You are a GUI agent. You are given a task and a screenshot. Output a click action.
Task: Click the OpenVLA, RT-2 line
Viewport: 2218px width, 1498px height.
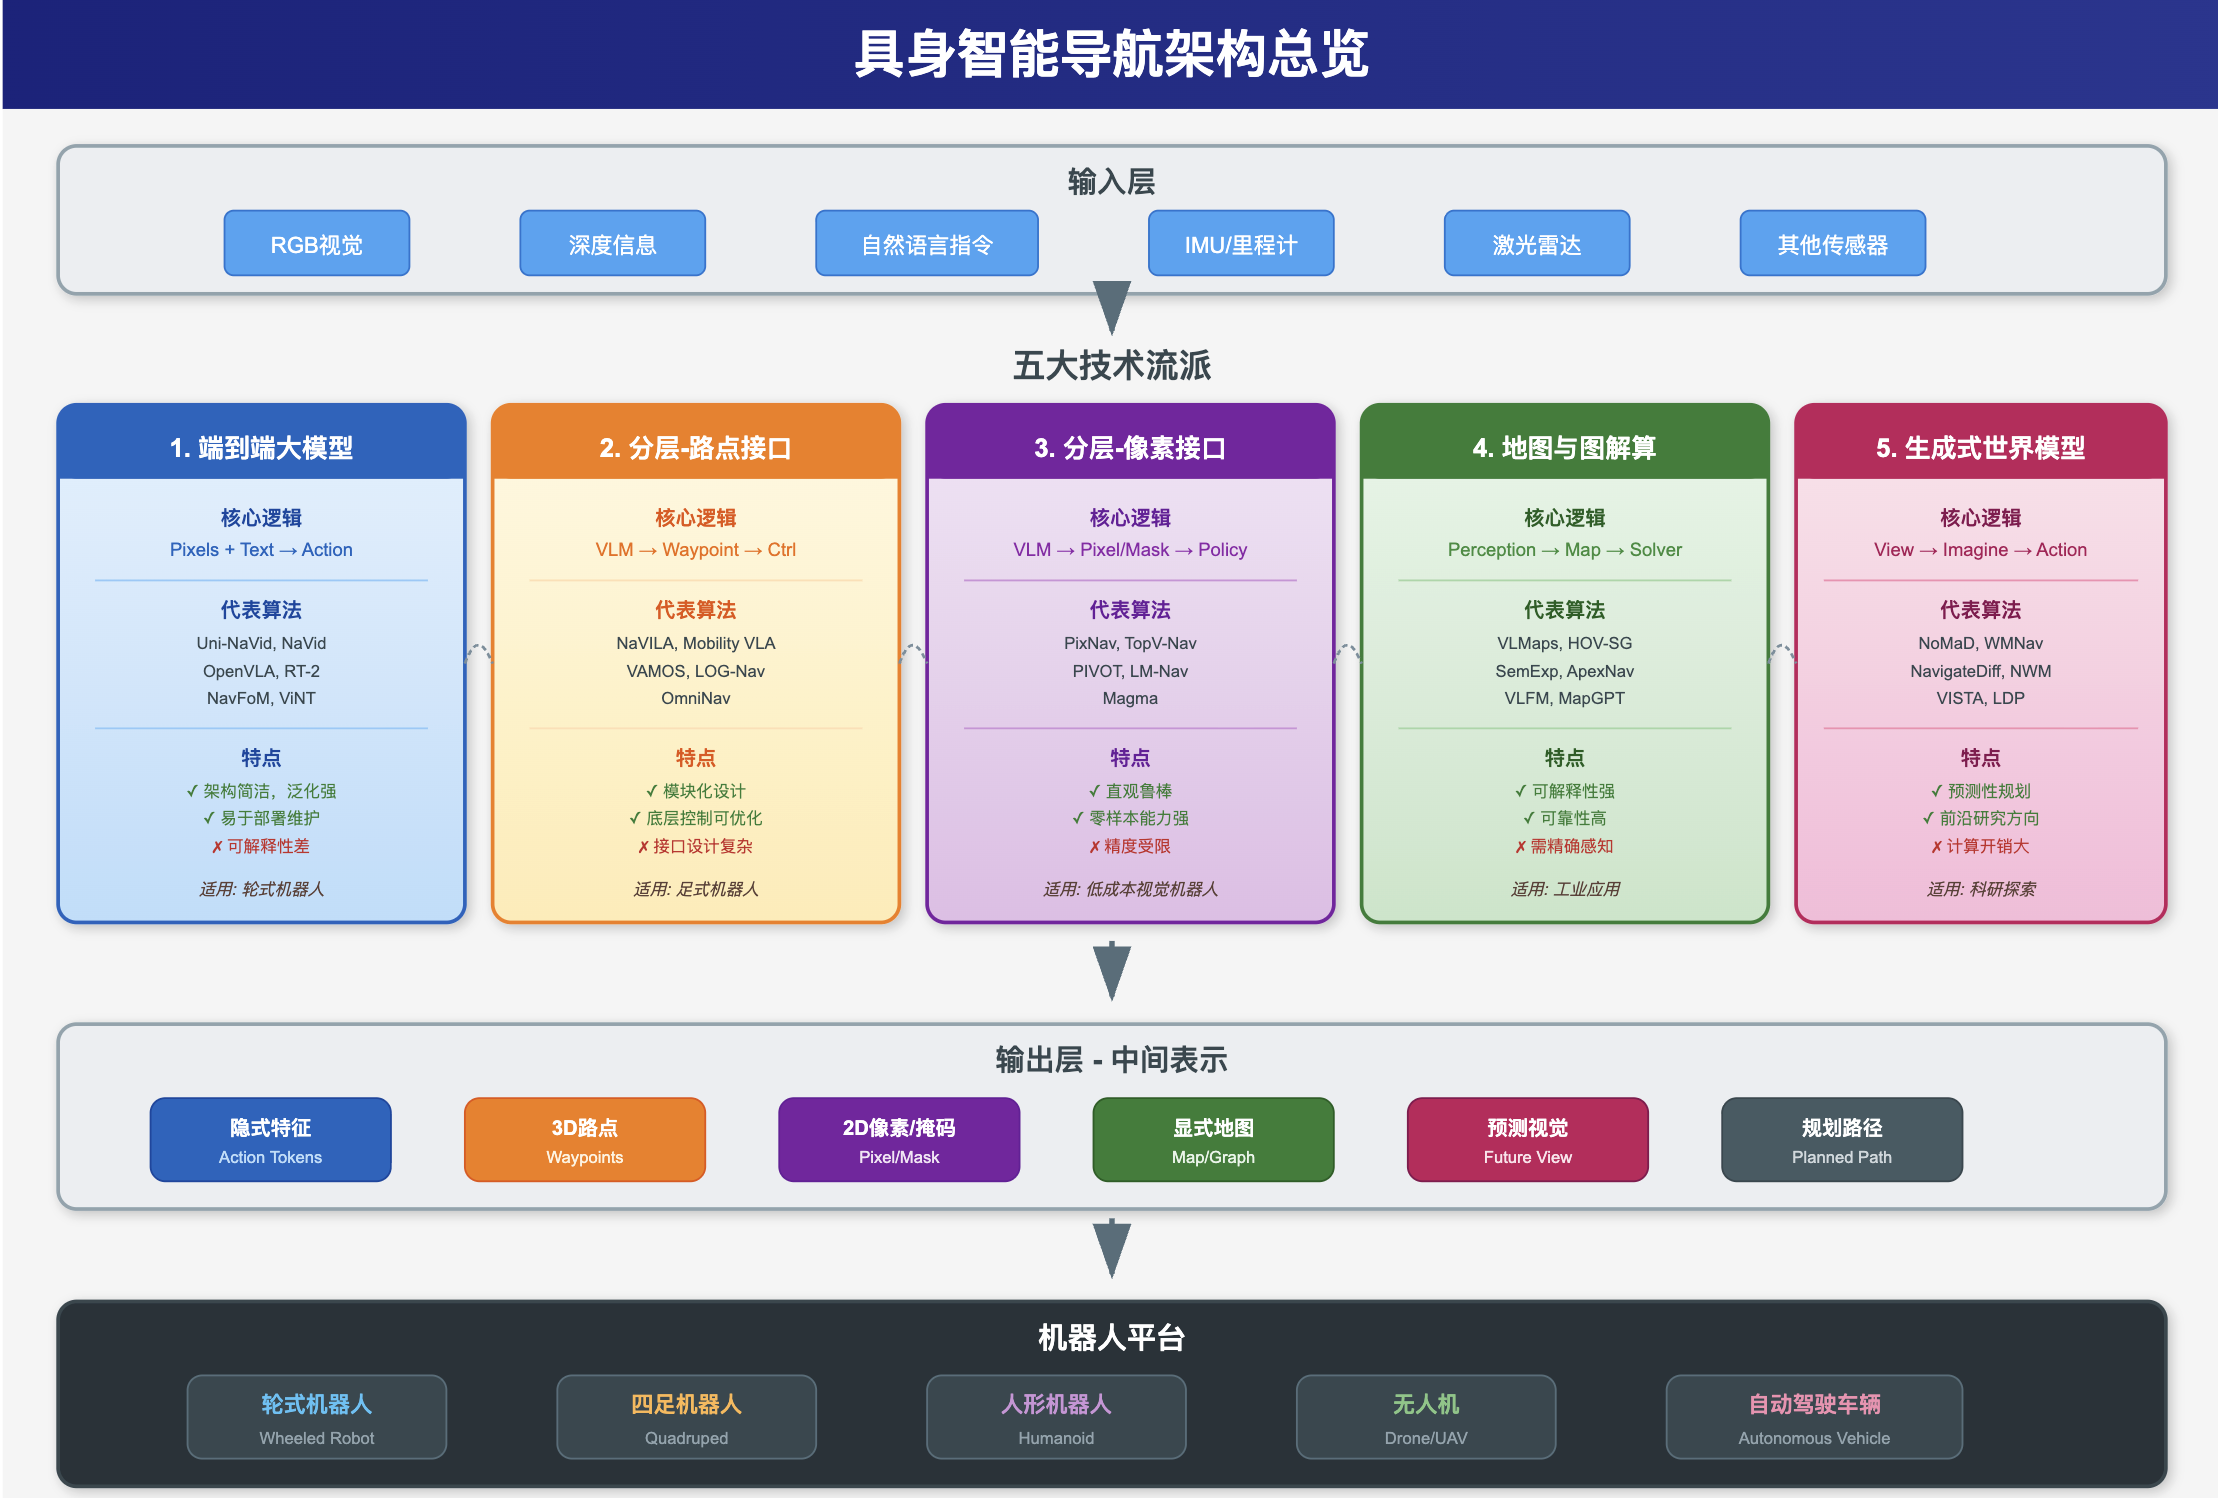[x=261, y=671]
